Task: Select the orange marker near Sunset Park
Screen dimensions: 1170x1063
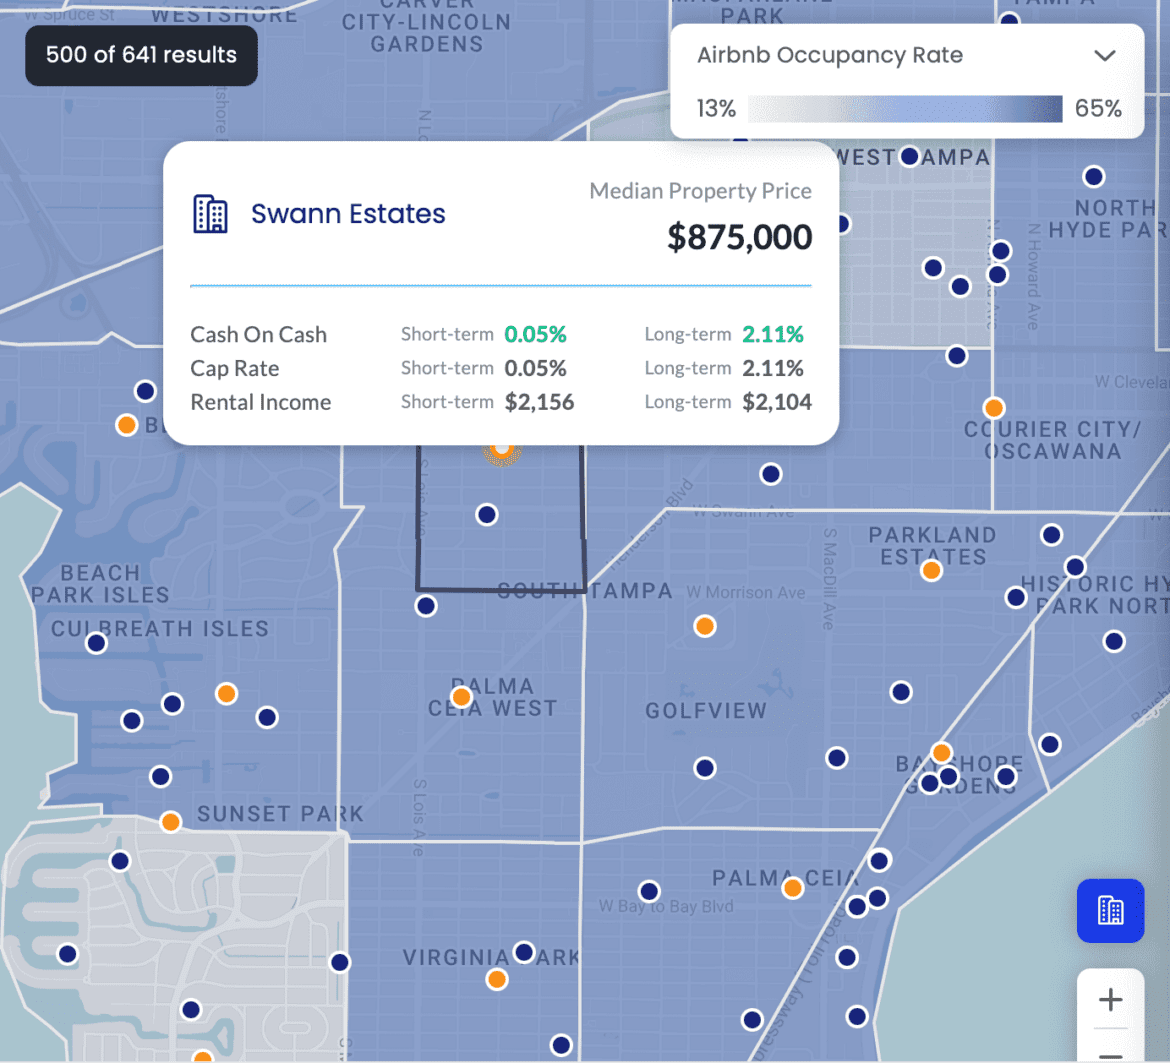Action: pyautogui.click(x=170, y=822)
